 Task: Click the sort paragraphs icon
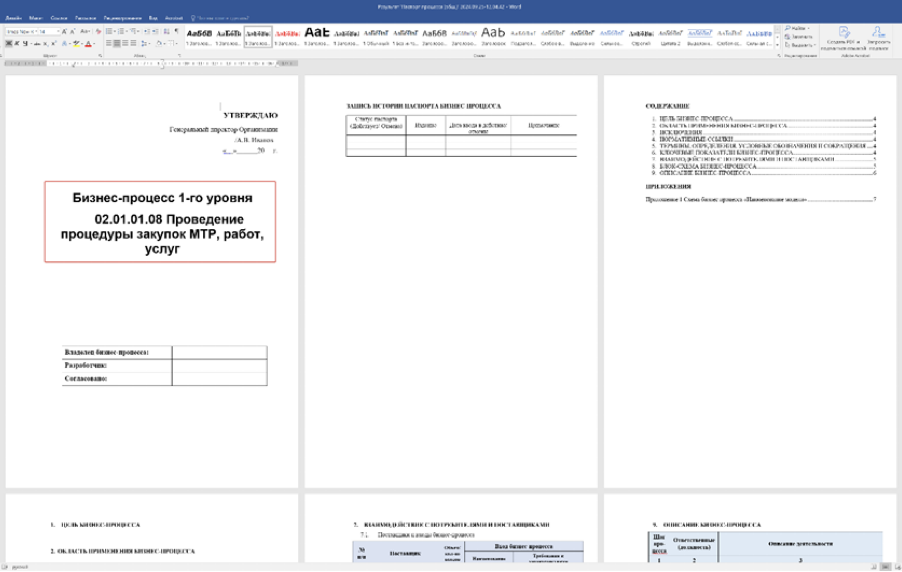165,32
